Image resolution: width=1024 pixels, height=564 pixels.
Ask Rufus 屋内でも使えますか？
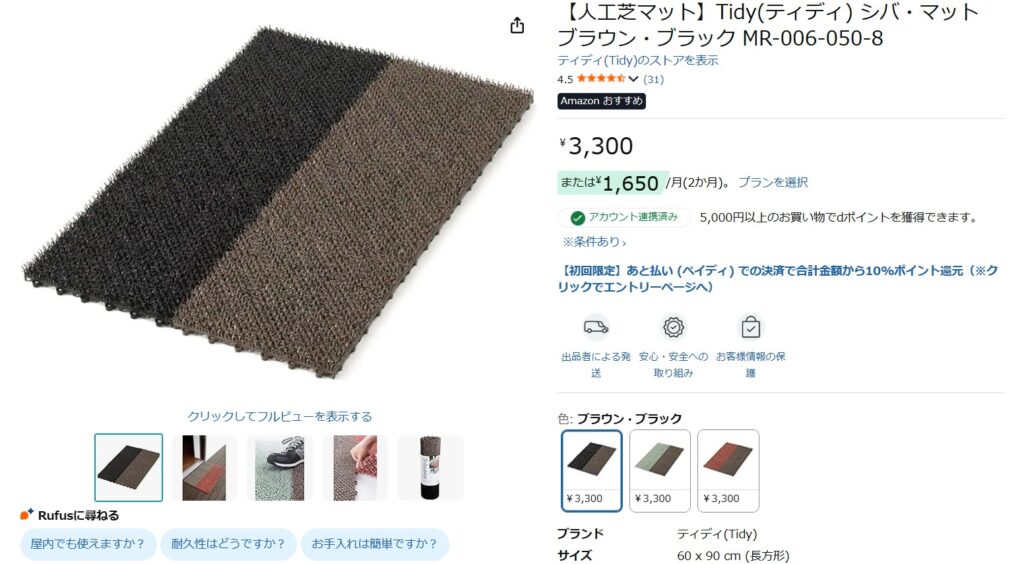click(88, 544)
